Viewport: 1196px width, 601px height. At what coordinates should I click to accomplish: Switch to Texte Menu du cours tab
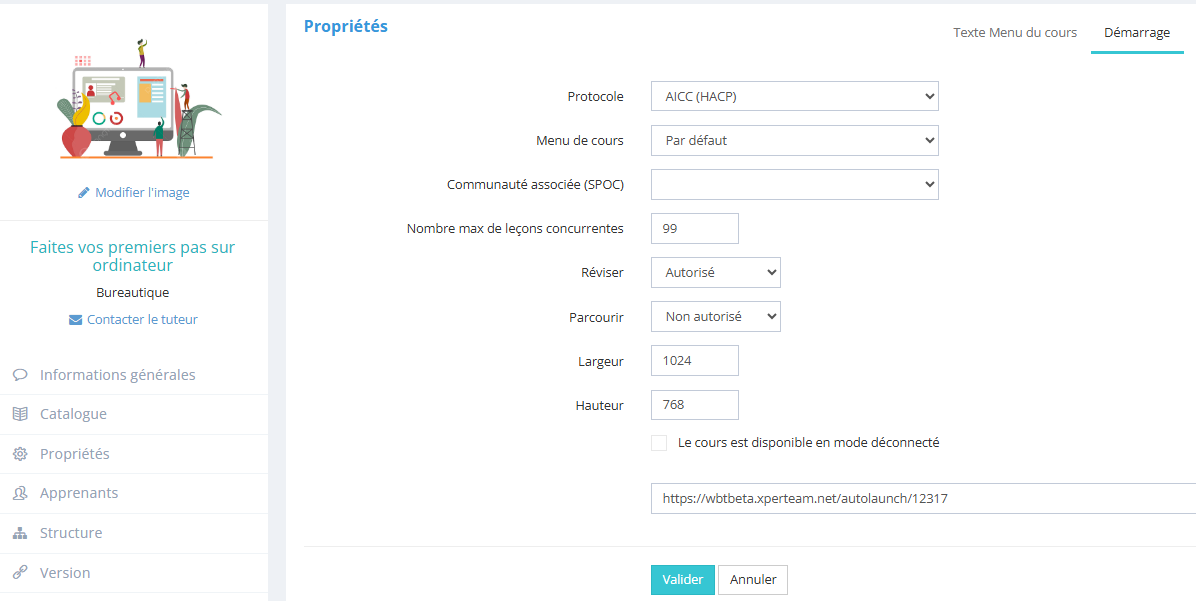click(x=1015, y=33)
